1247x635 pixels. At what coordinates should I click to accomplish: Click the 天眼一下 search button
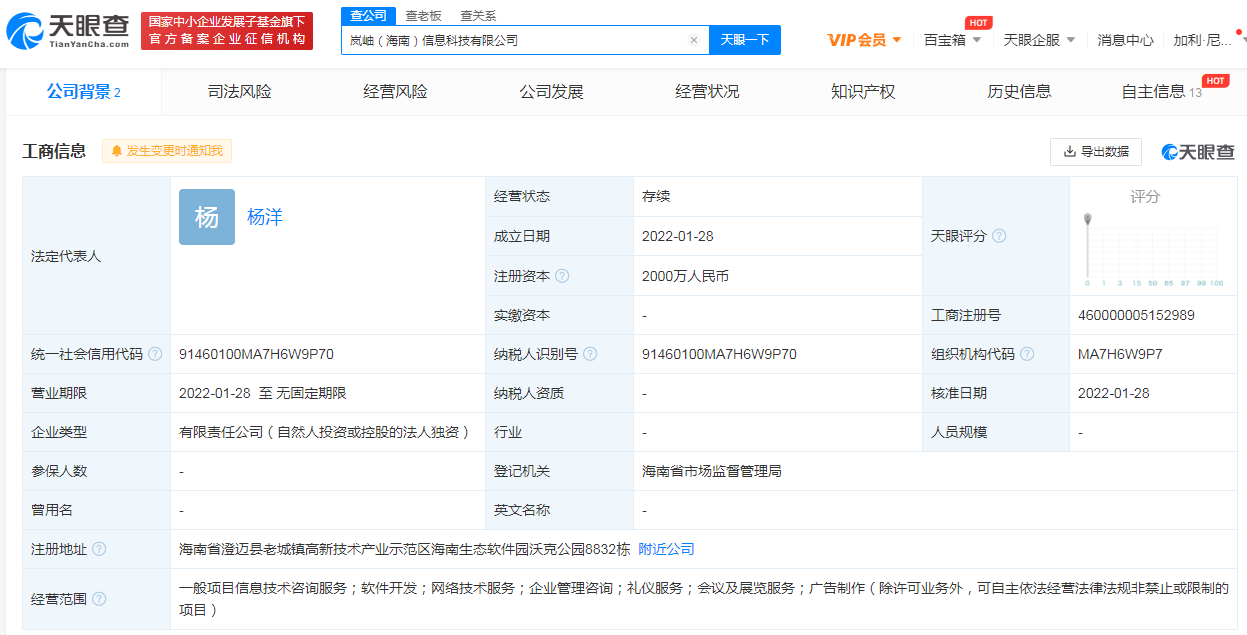click(x=745, y=40)
